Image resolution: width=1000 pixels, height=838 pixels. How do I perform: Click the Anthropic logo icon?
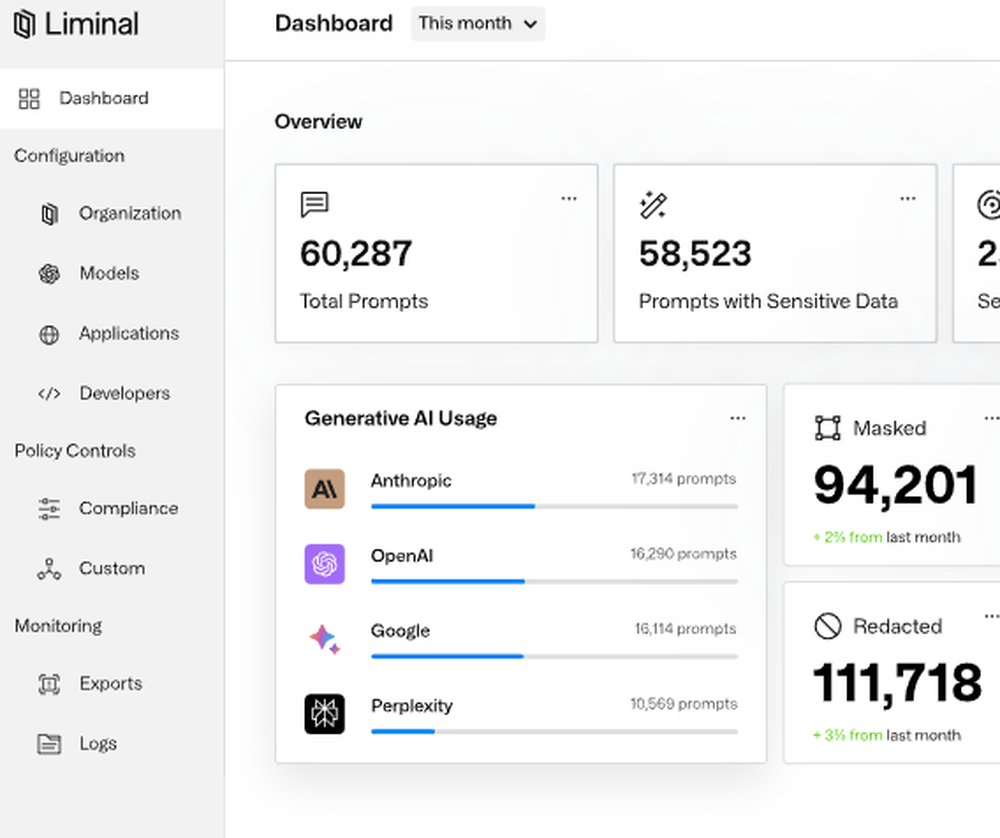coord(325,489)
